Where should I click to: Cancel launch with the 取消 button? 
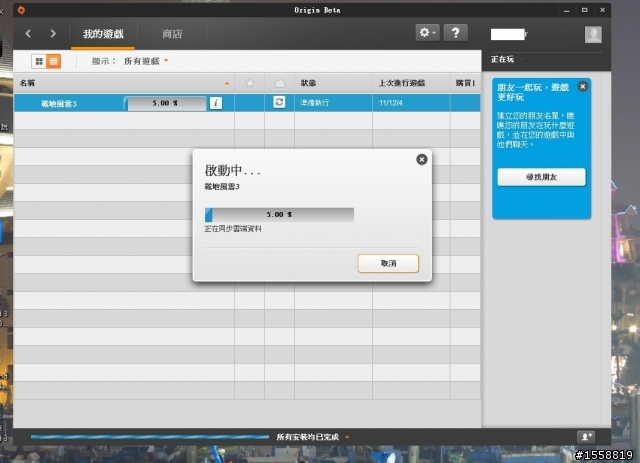[388, 263]
